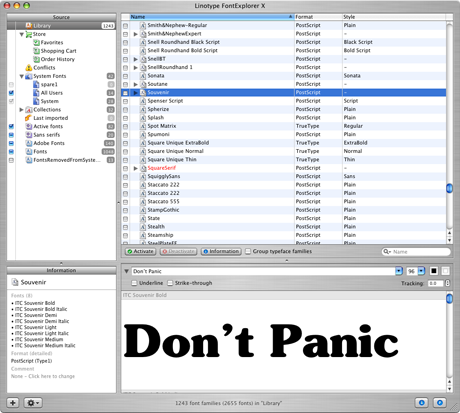460x413 pixels.
Task: Click the Tracking value field
Action: click(435, 283)
